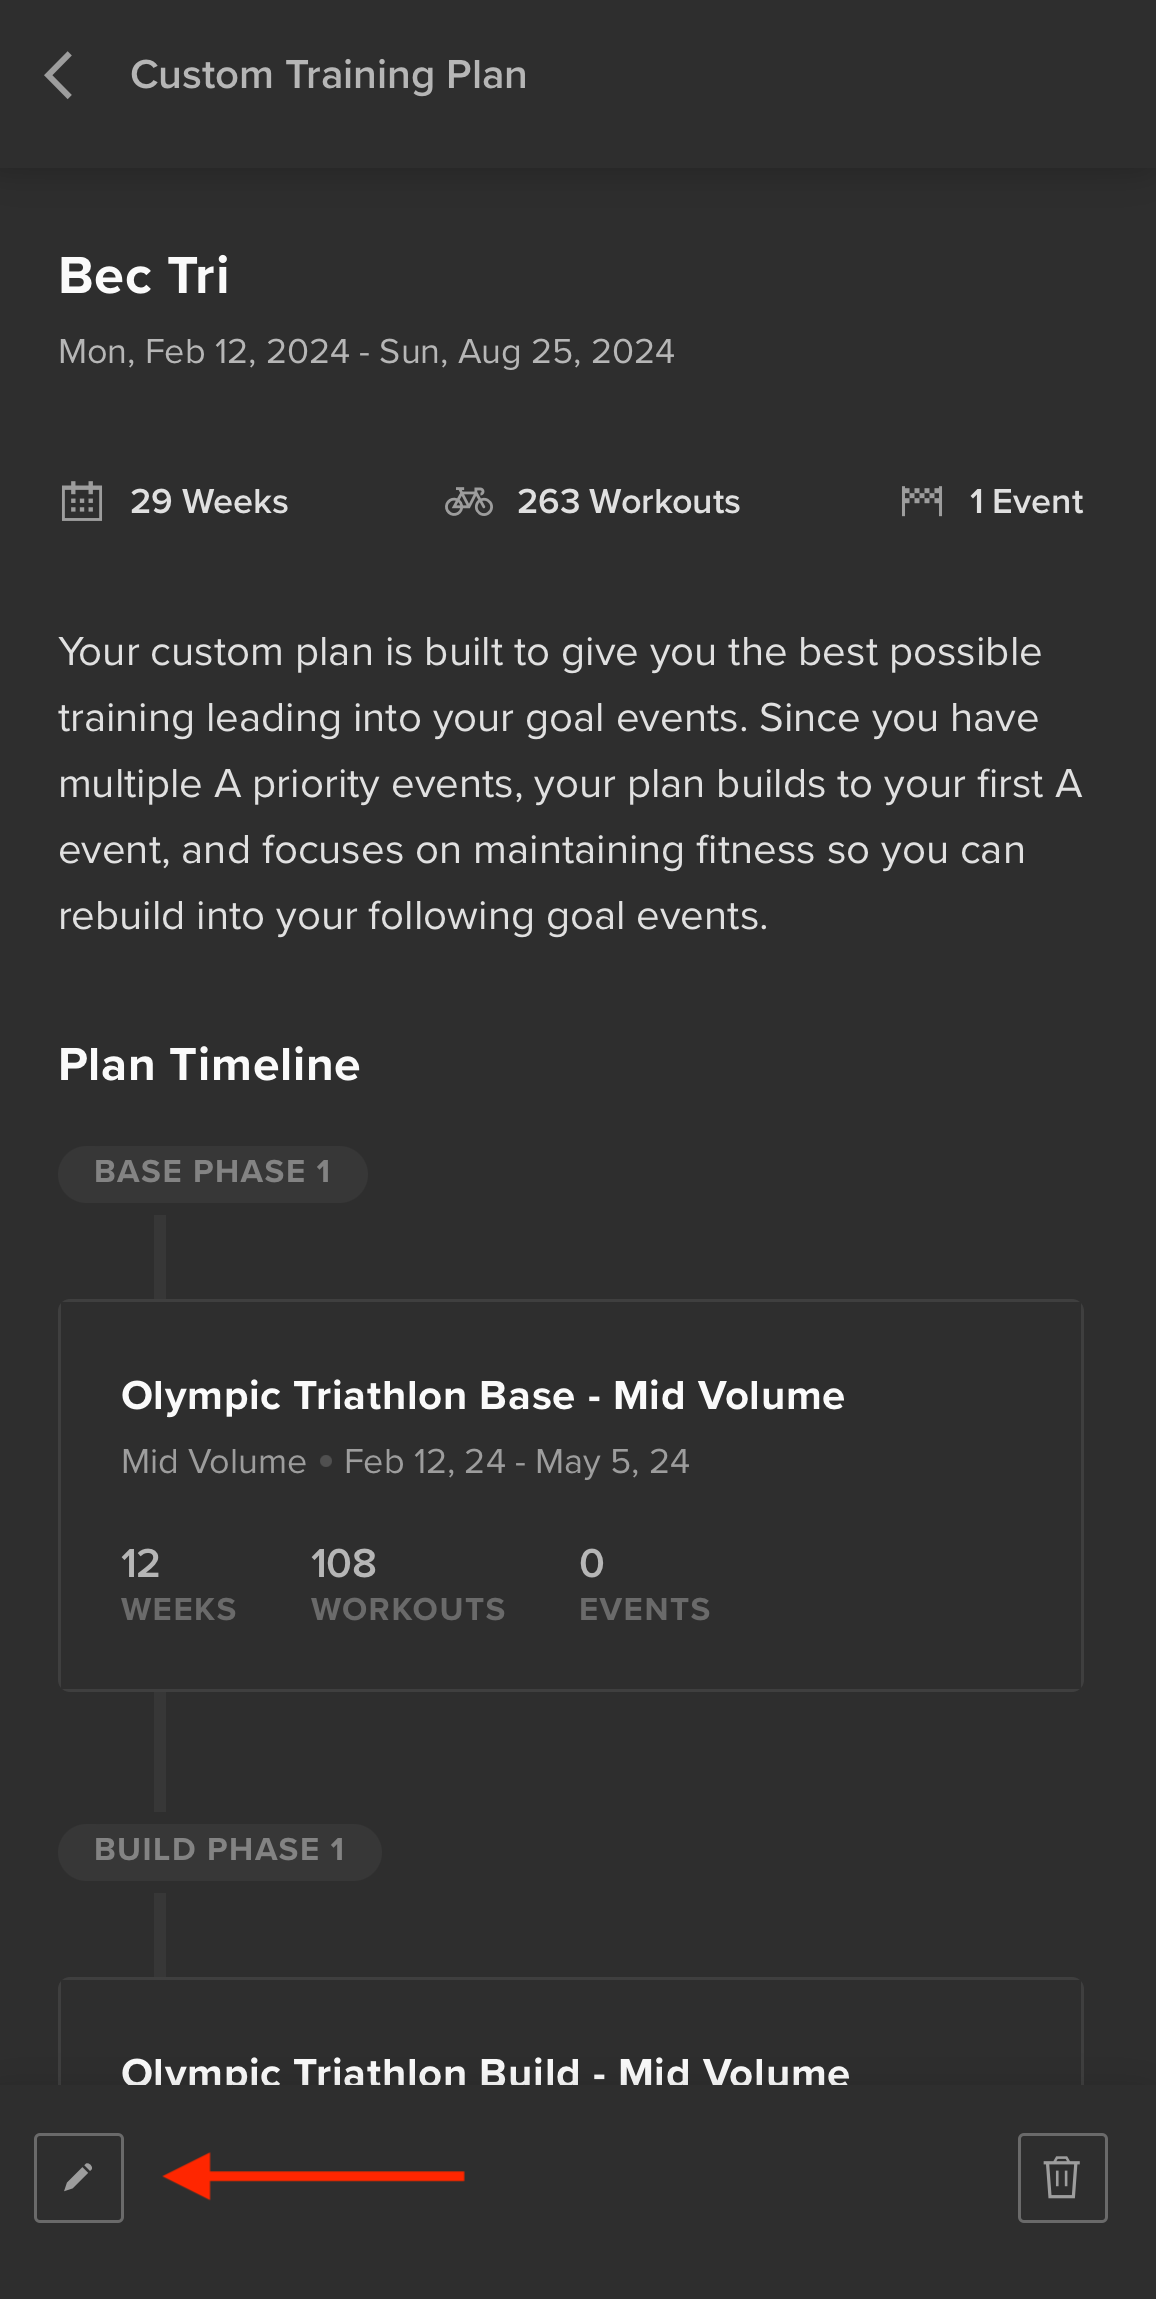
Task: Tap the checkered flag event icon
Action: click(x=921, y=501)
